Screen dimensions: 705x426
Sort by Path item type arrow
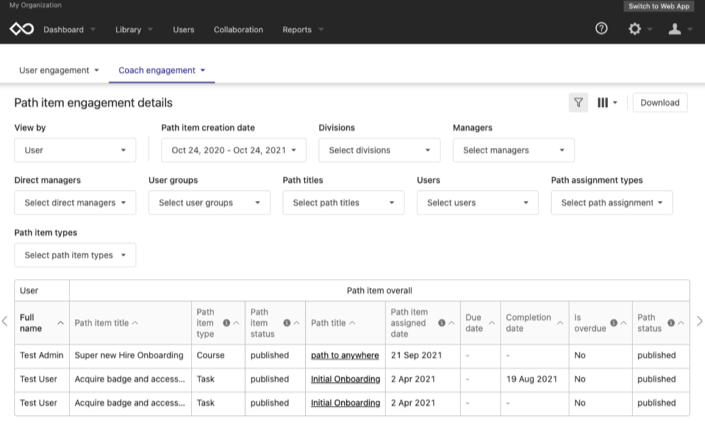tap(236, 323)
